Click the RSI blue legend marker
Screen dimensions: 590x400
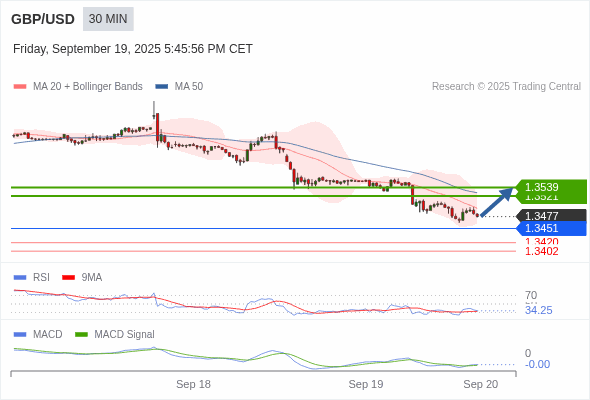pos(20,277)
